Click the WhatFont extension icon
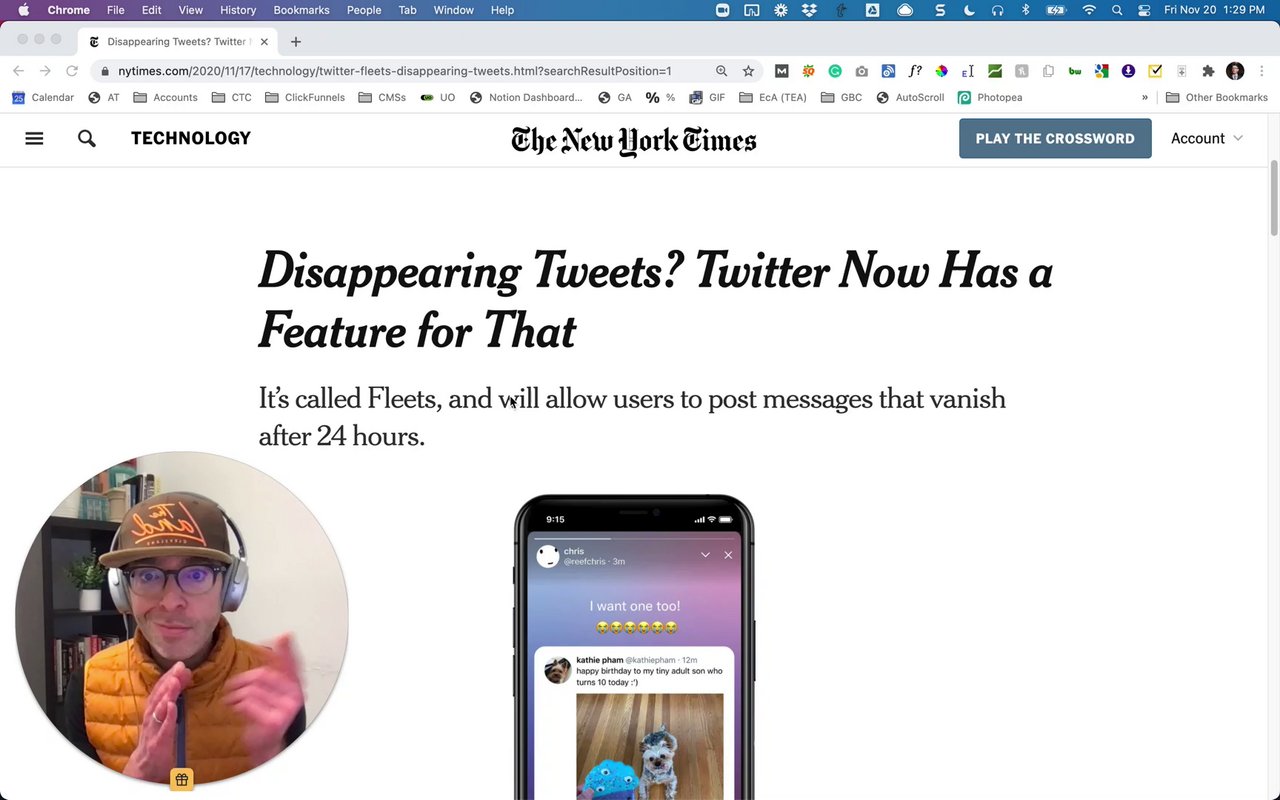The height and width of the screenshot is (800, 1280). click(x=915, y=71)
